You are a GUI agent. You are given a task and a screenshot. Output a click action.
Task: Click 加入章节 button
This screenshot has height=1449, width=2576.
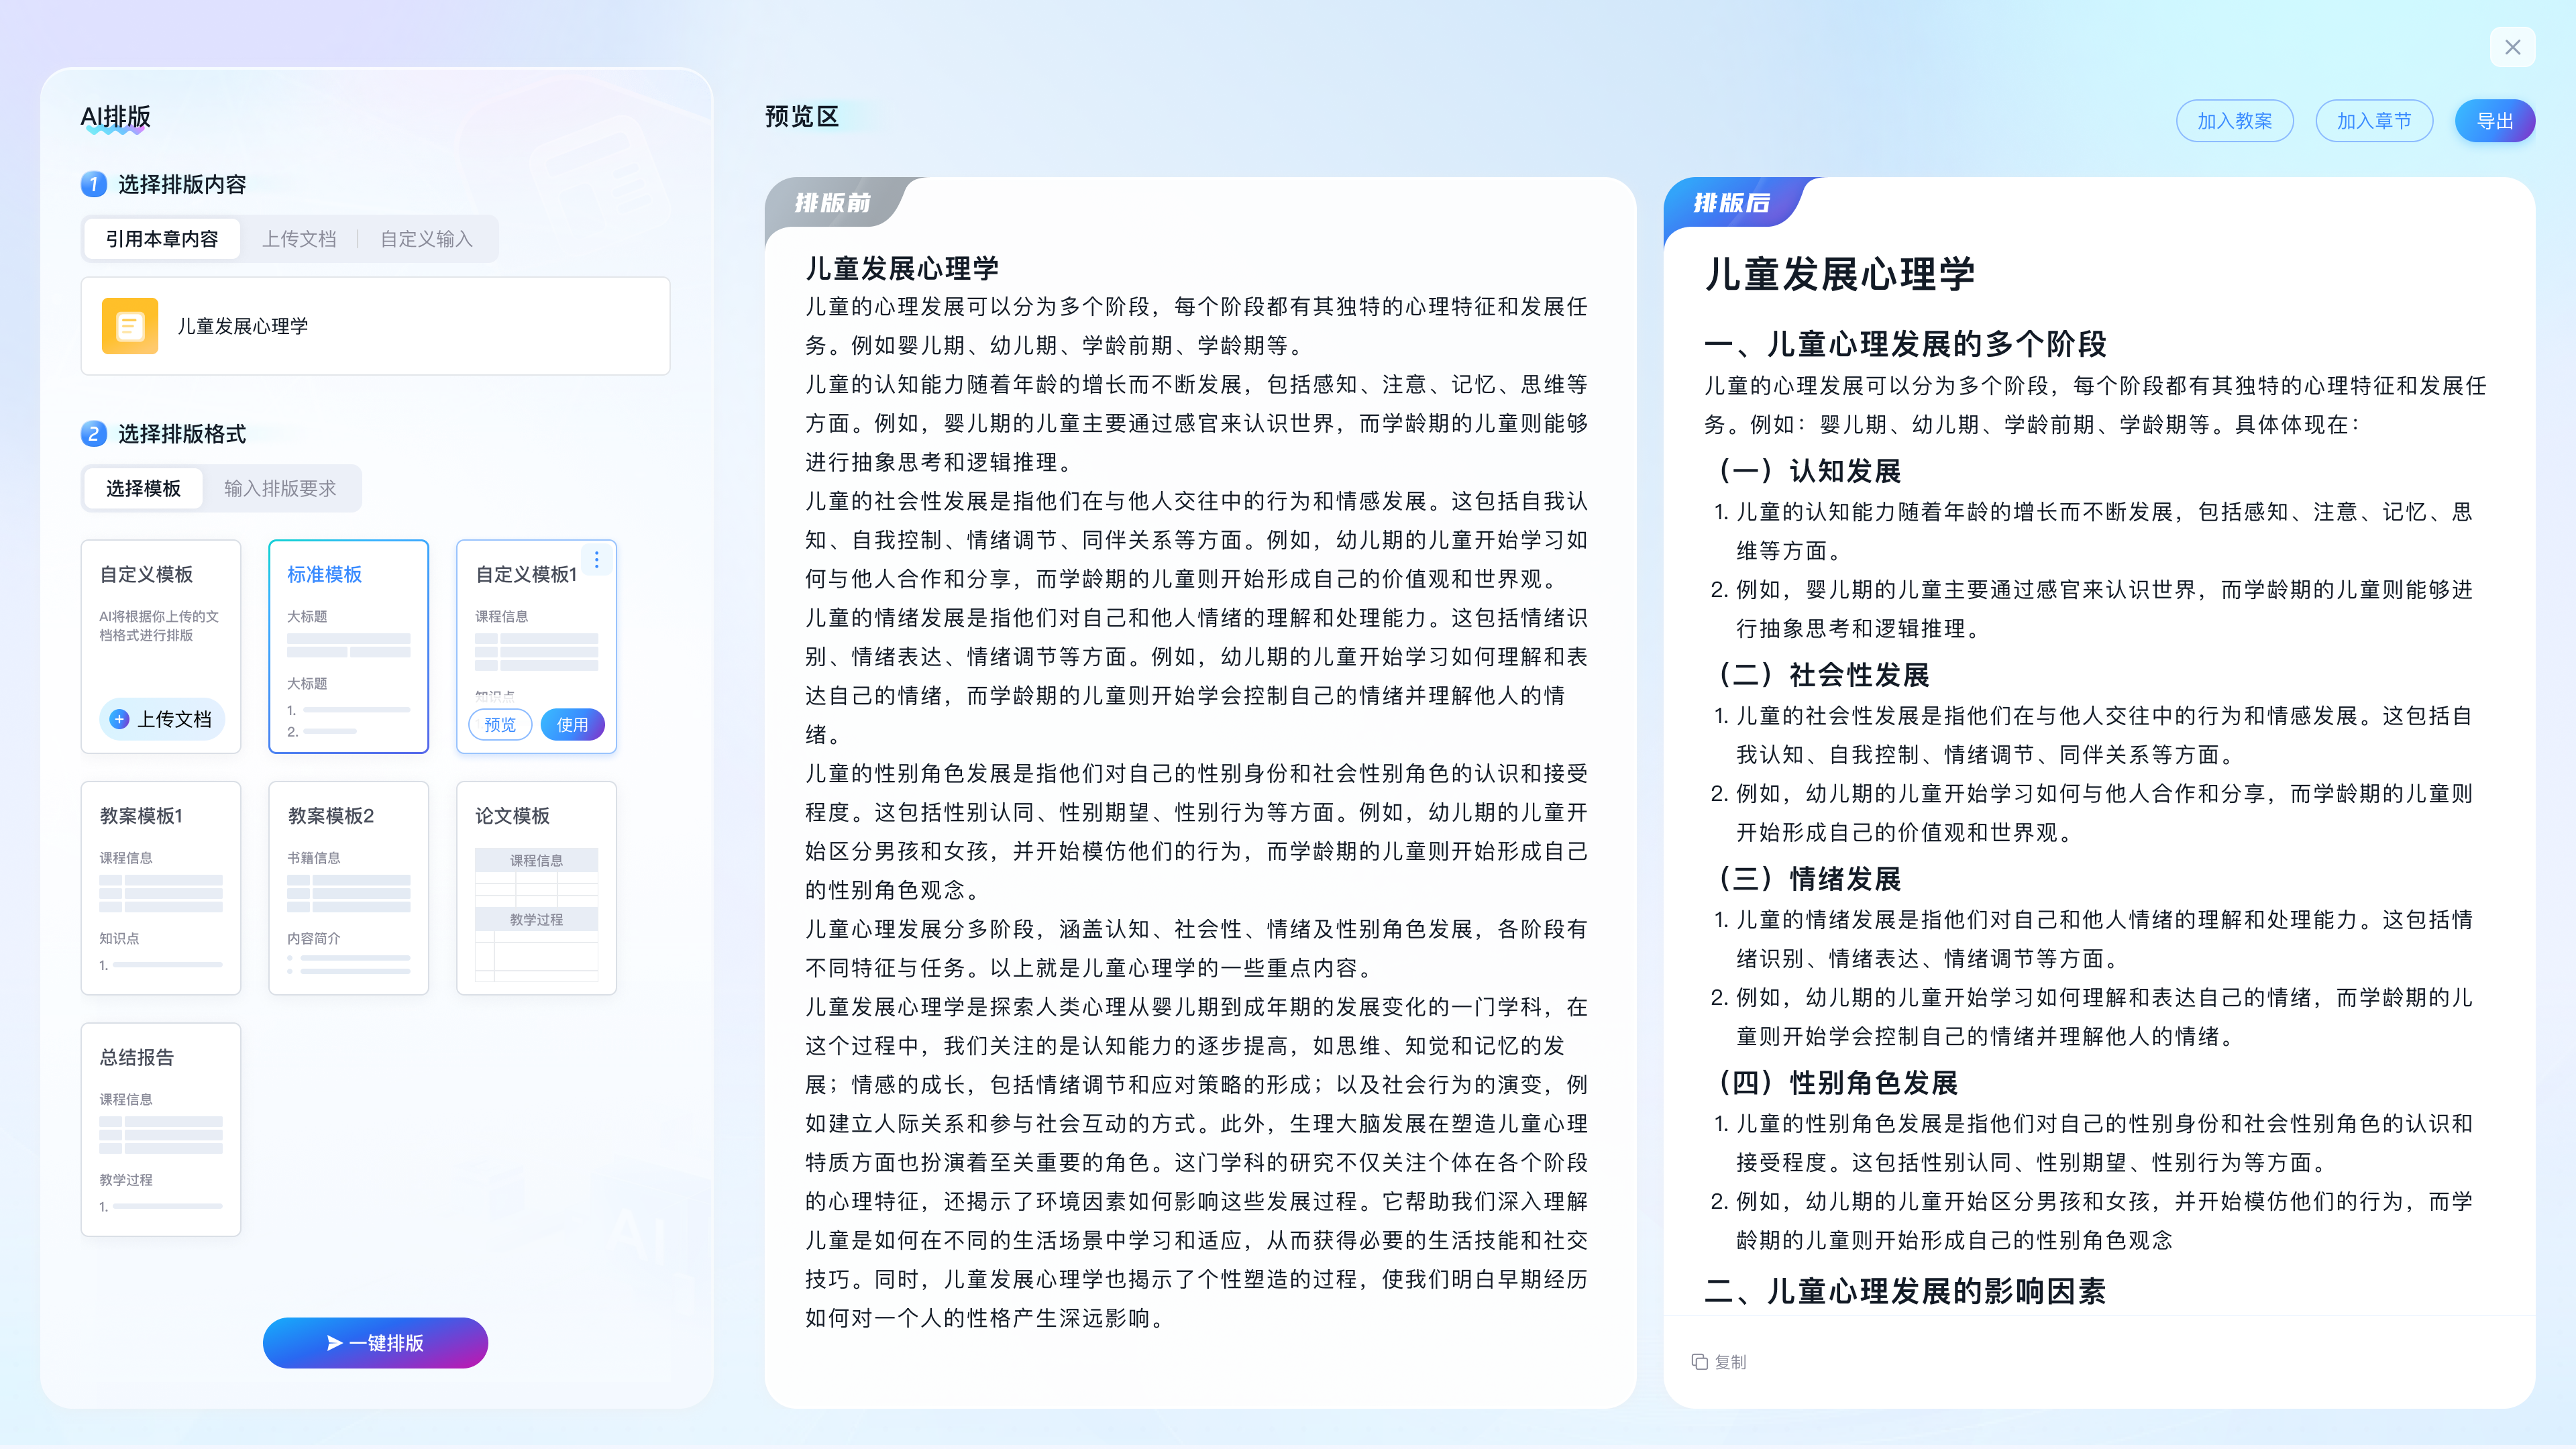[x=2373, y=121]
